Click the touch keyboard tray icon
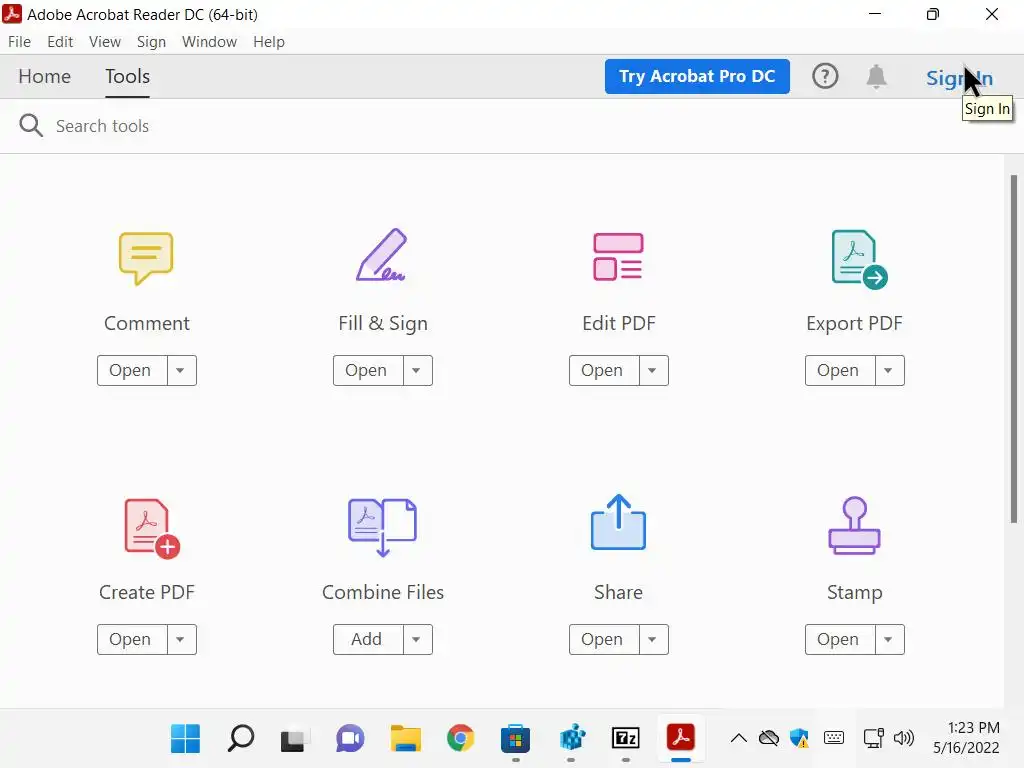 834,738
